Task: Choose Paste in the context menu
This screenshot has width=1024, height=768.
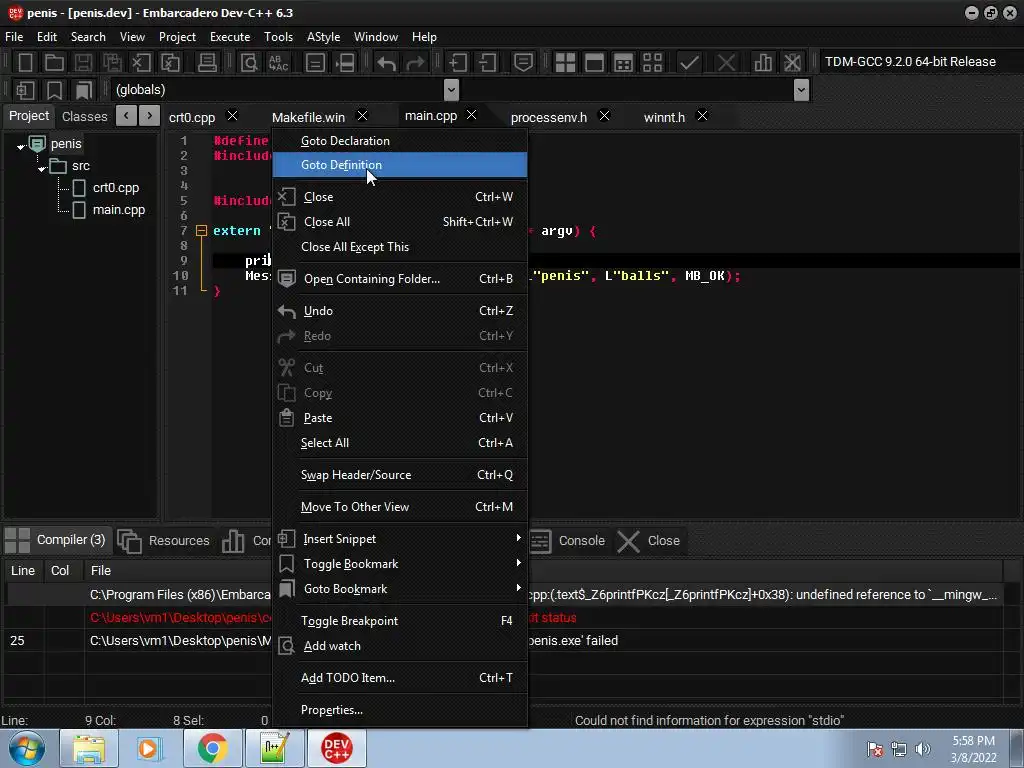Action: pos(400,418)
